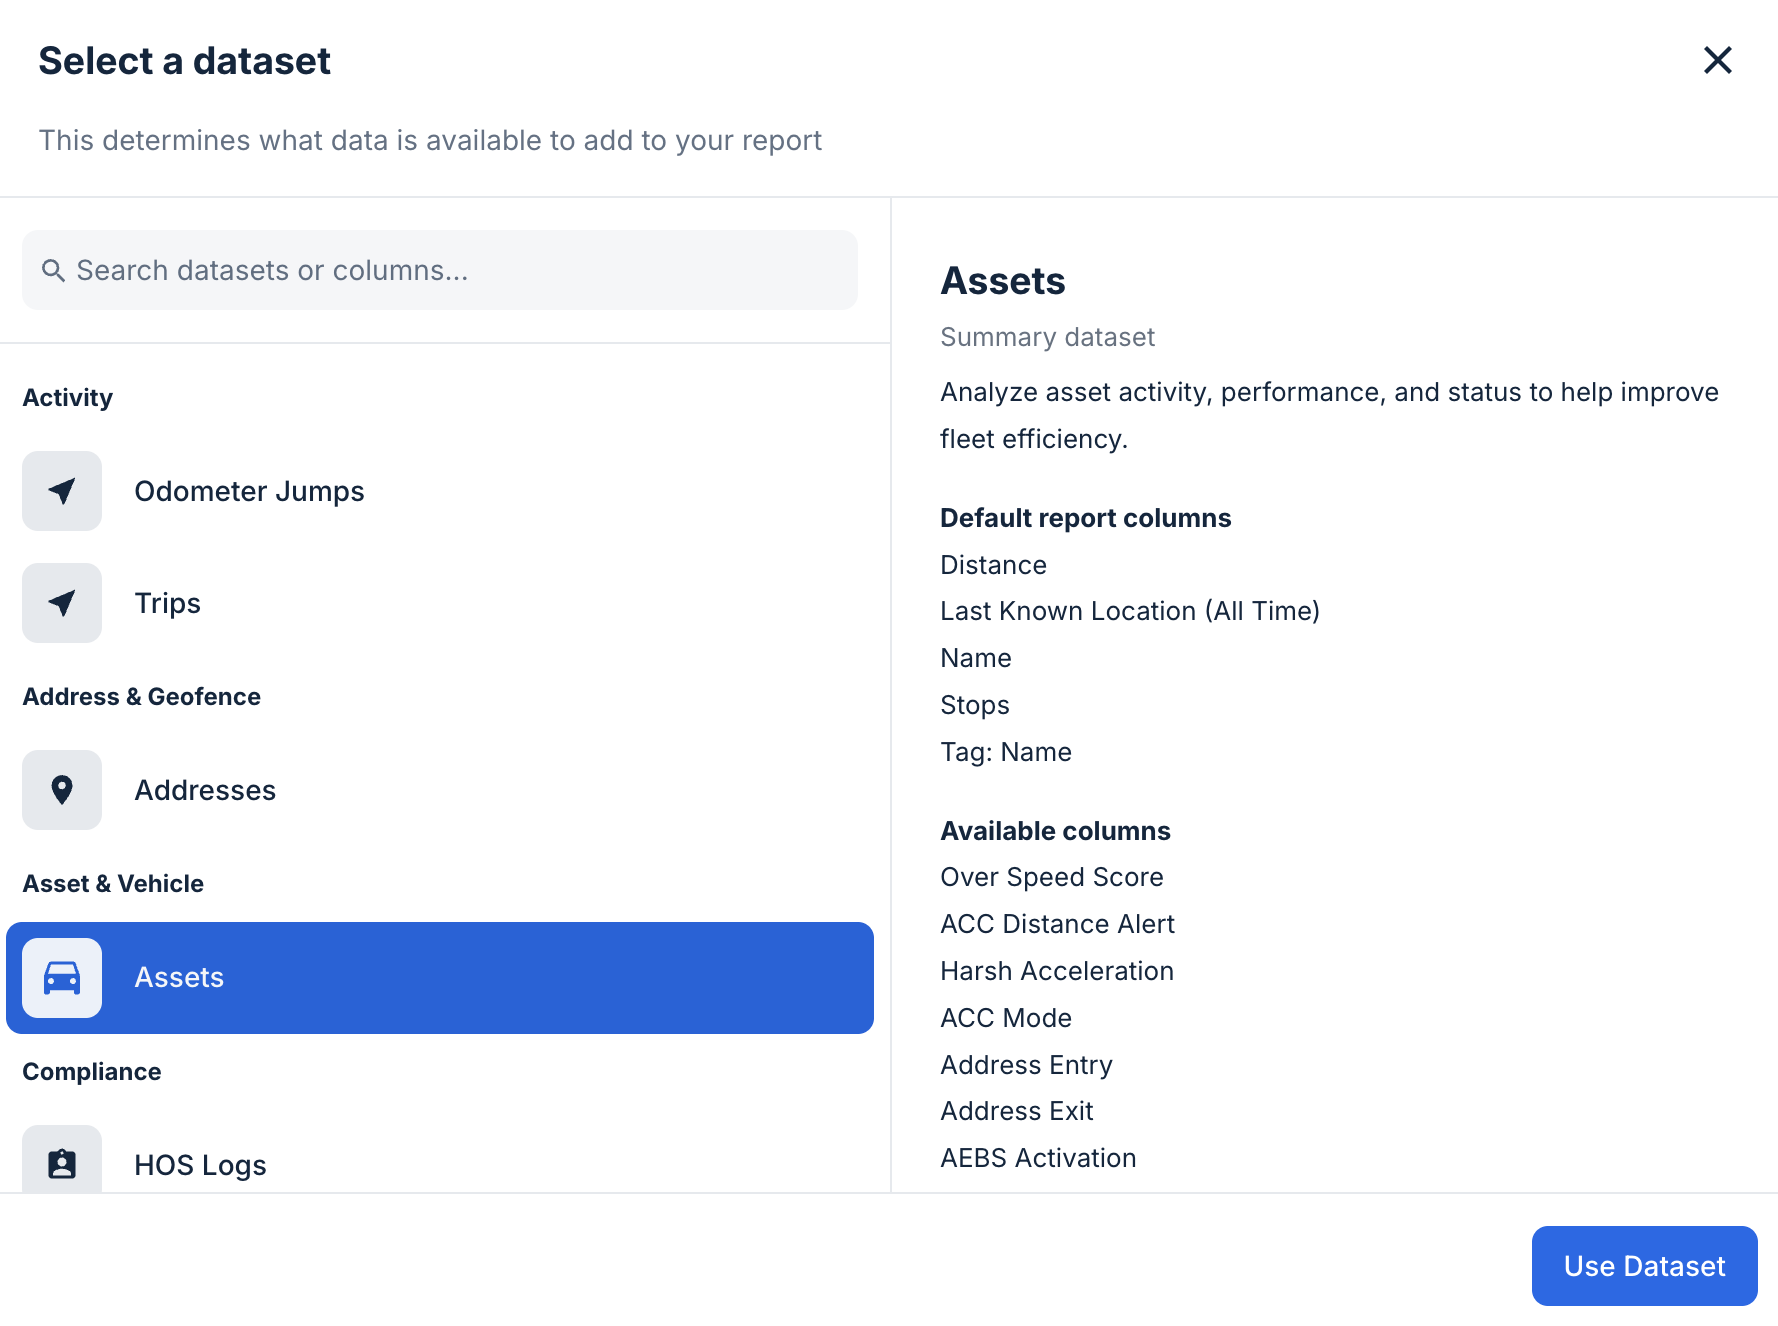Click the Addresses map pin icon

coord(62,790)
